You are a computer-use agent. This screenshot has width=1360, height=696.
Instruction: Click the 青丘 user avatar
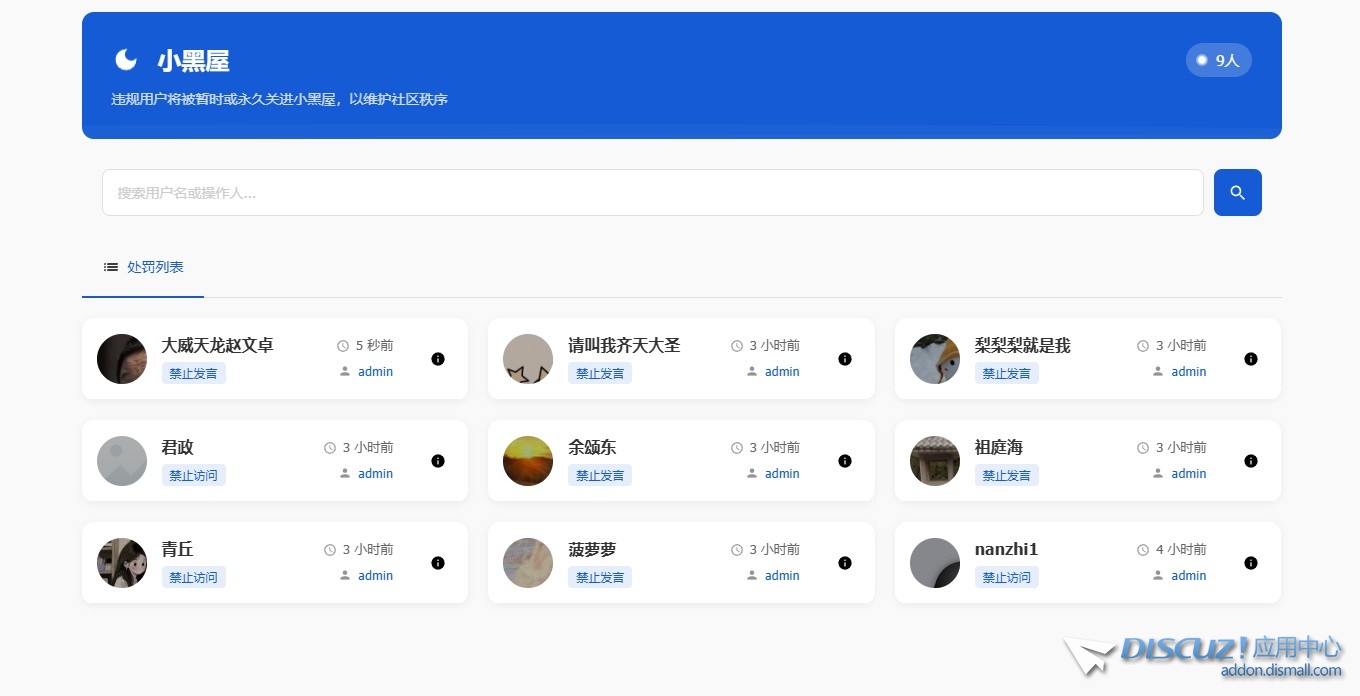pyautogui.click(x=122, y=563)
